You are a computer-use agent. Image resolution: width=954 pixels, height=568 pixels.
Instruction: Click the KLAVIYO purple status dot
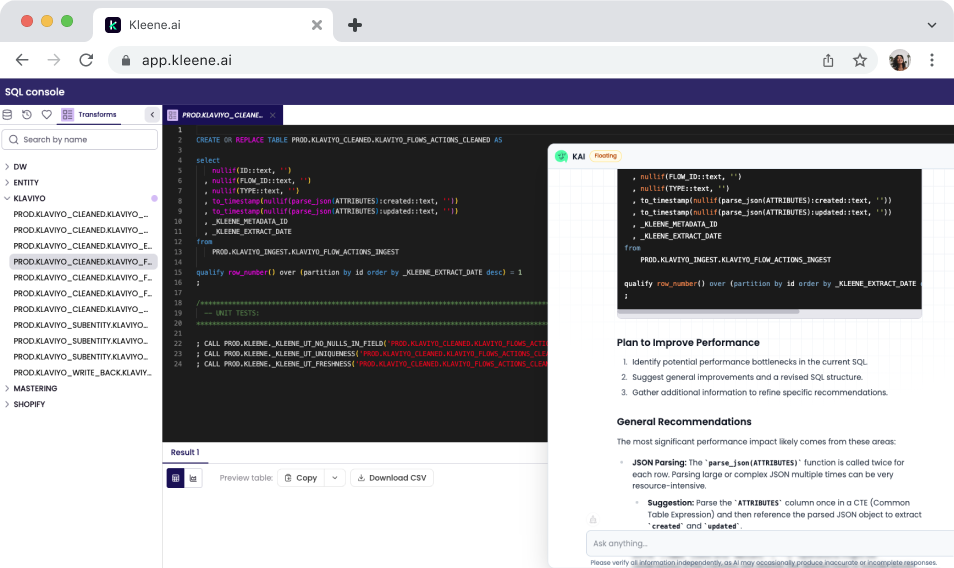click(x=154, y=198)
